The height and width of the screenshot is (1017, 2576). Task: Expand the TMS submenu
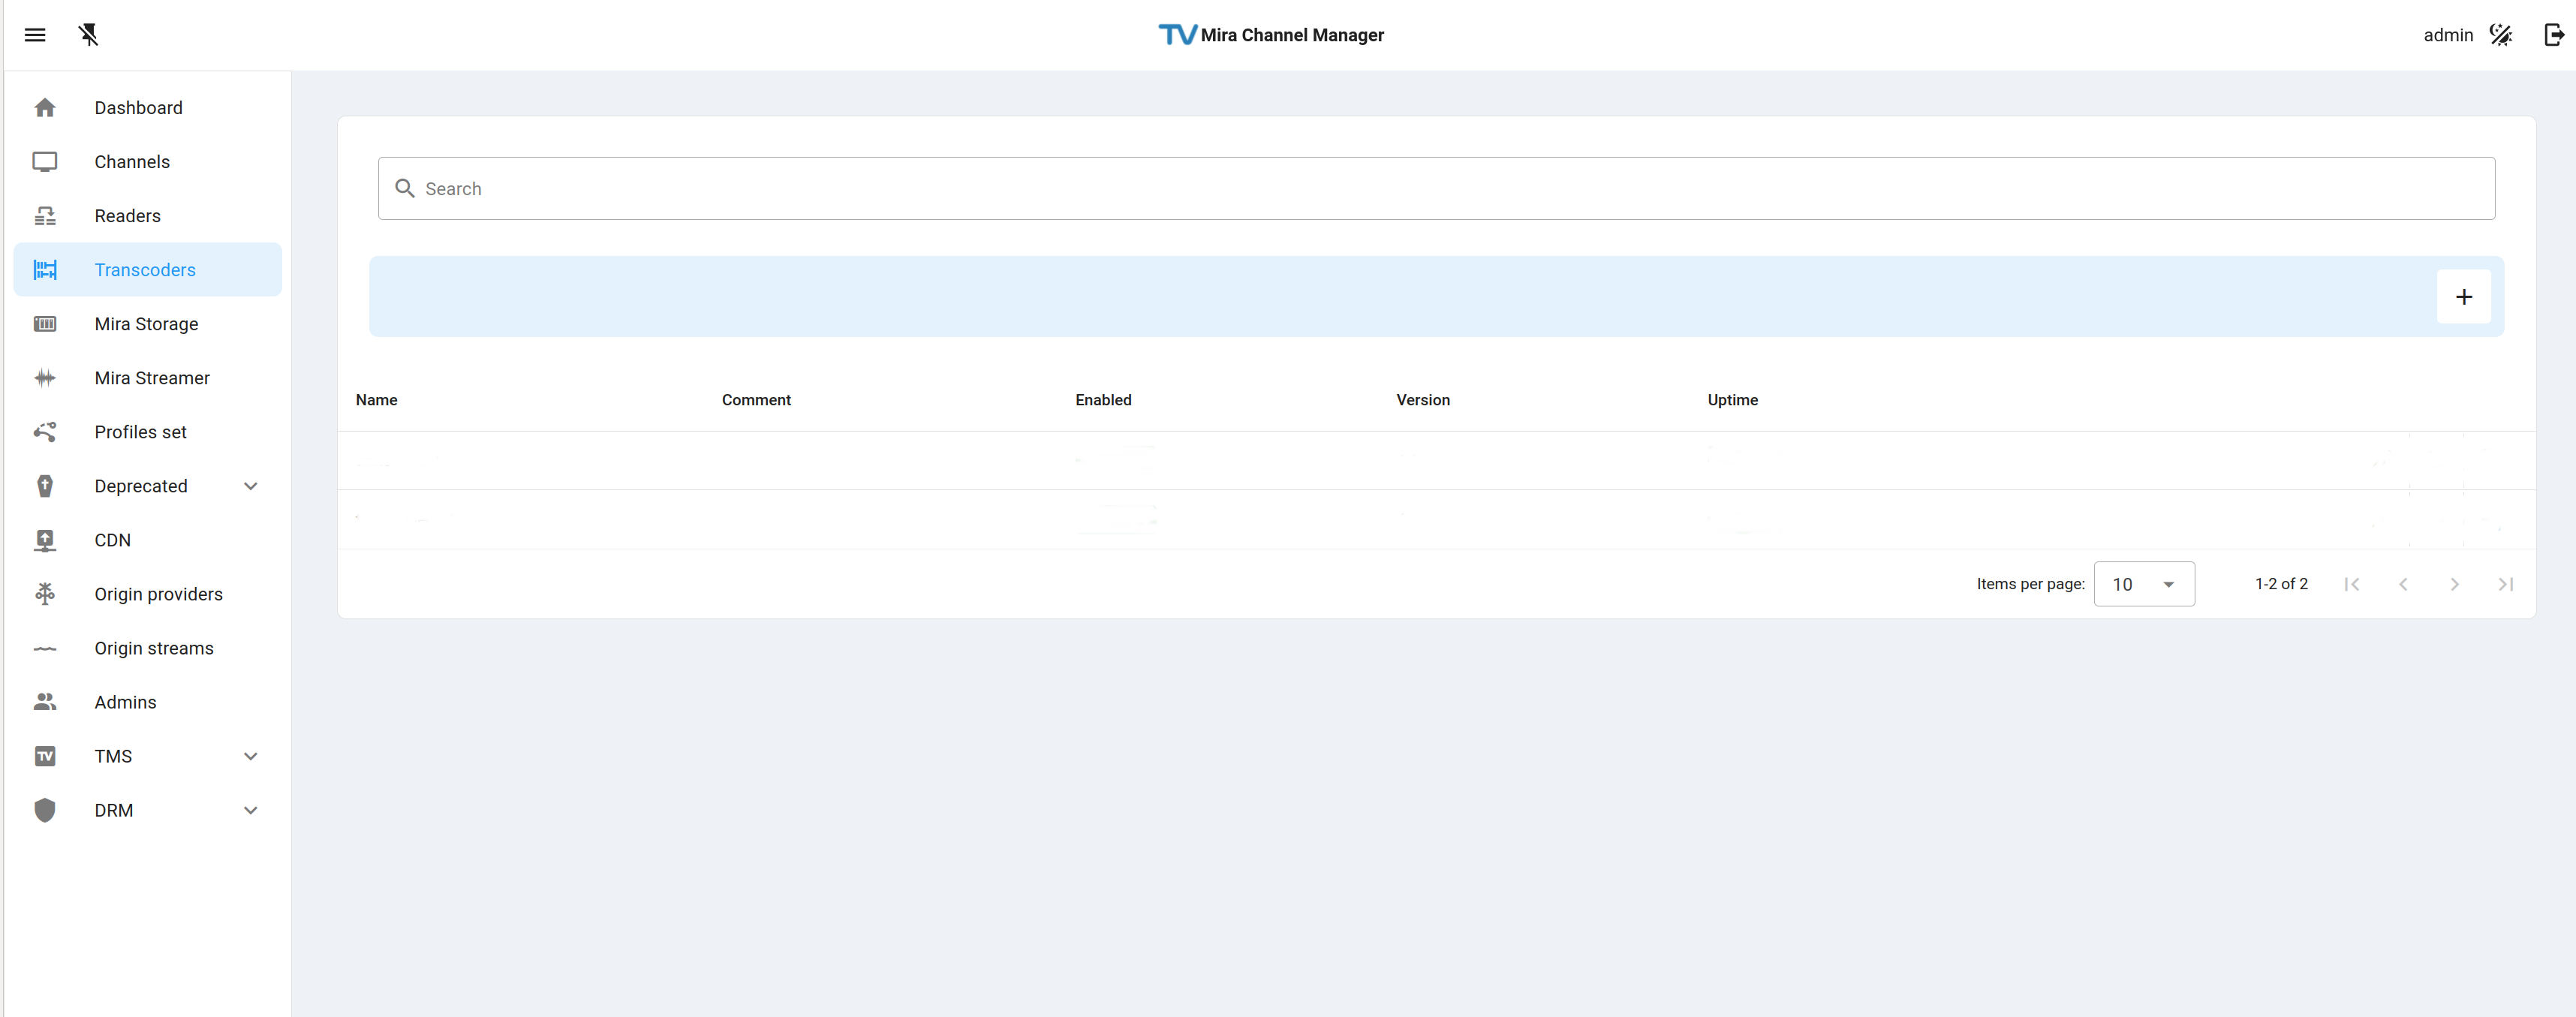coord(250,756)
